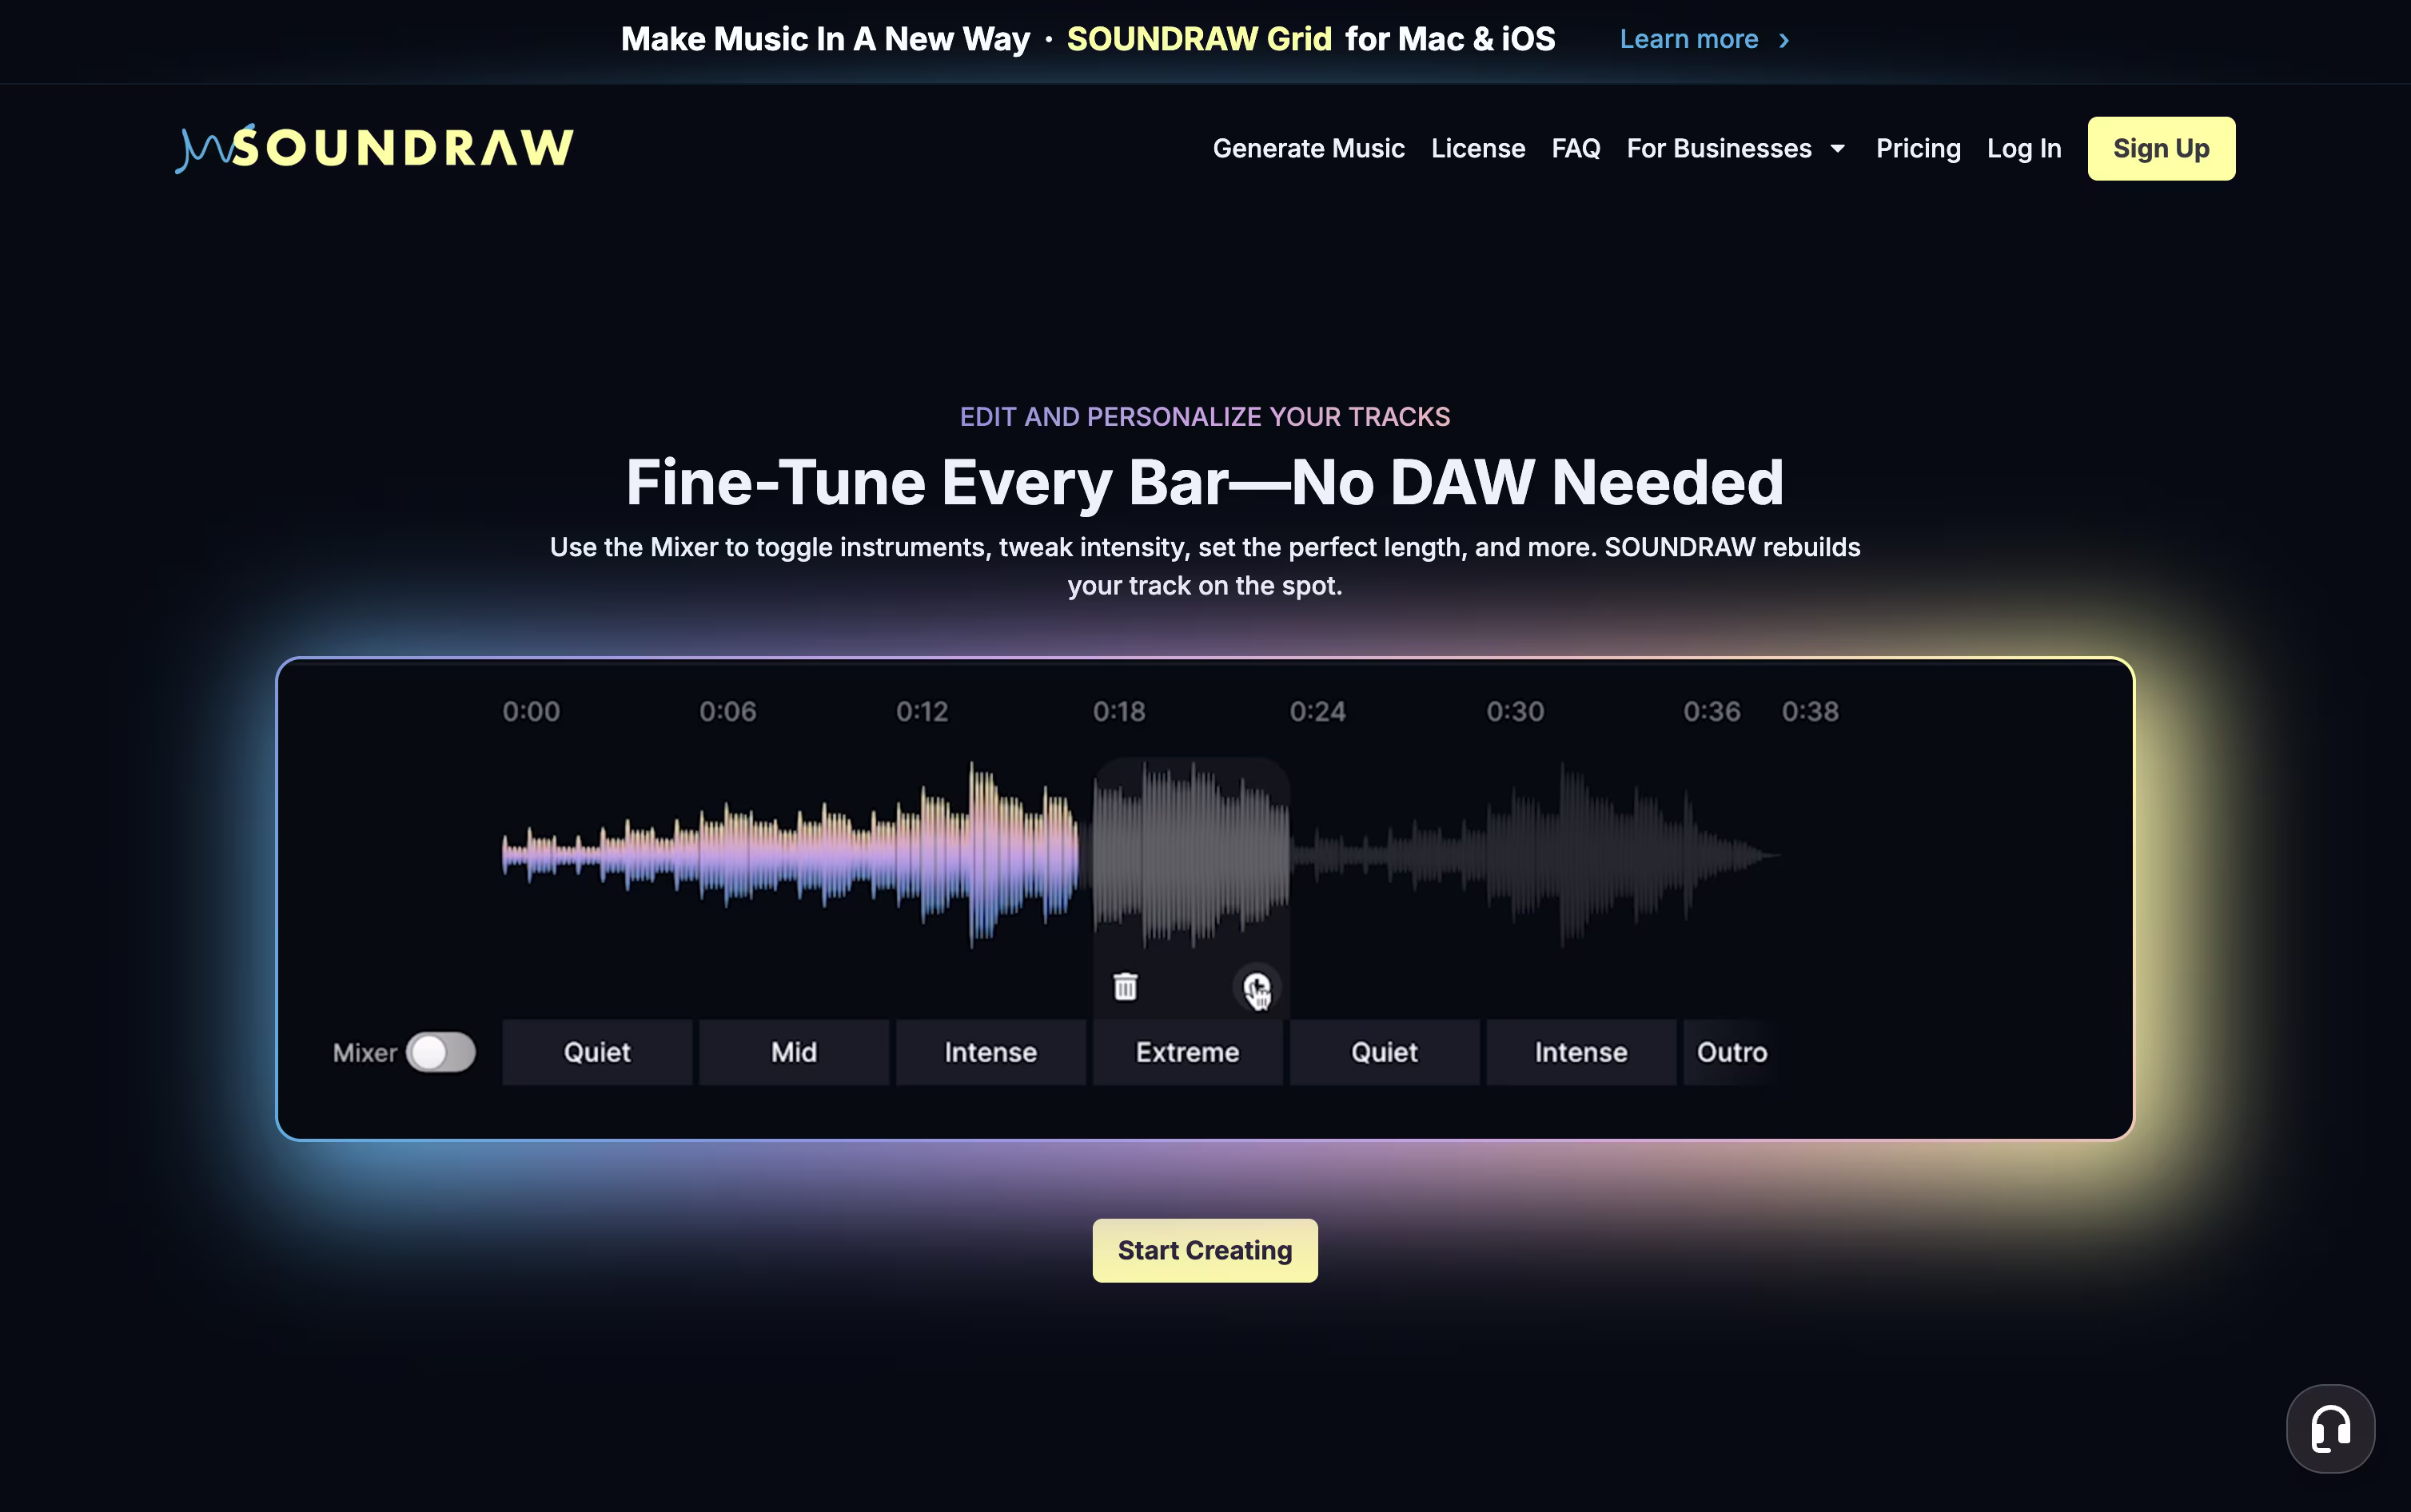Click the 0:24 timeline marker

coord(1317,711)
